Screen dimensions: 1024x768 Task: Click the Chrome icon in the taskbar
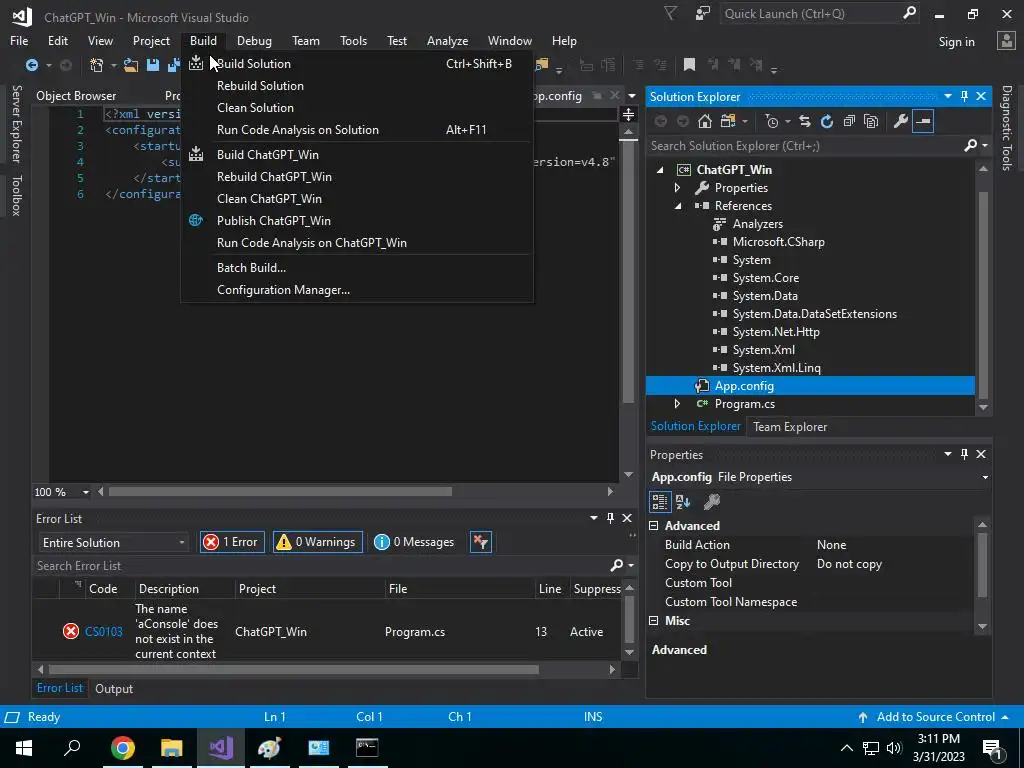pos(122,748)
